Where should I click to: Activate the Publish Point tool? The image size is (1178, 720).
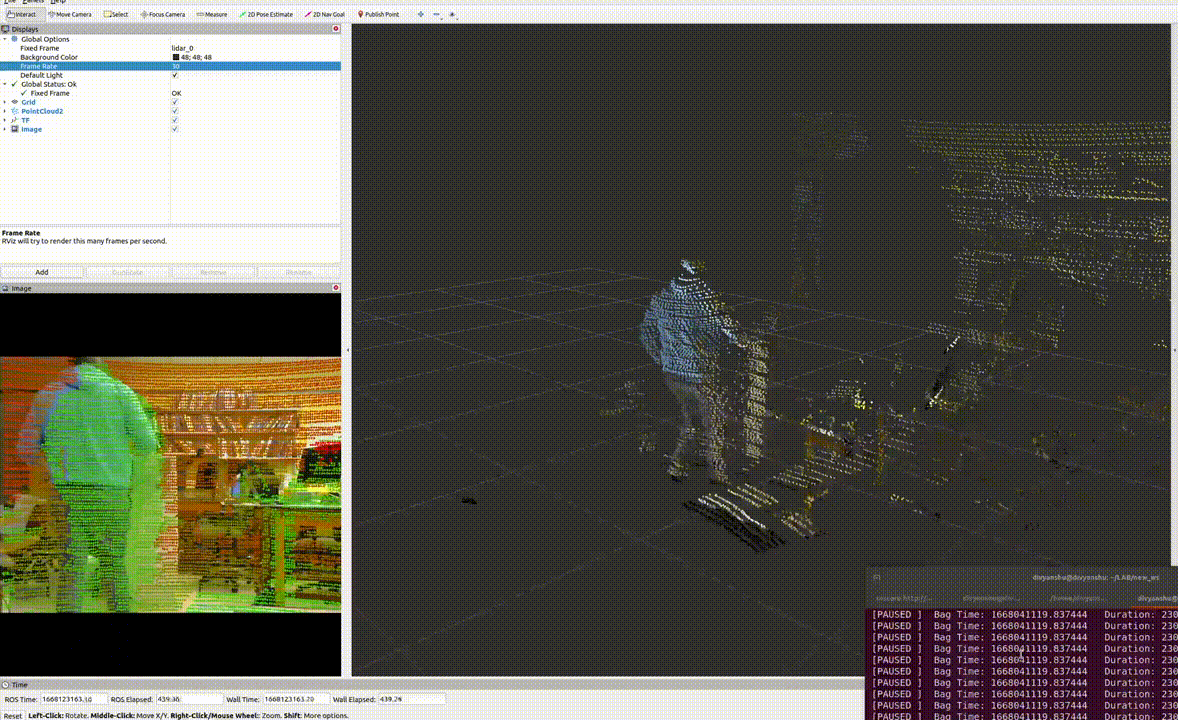[378, 14]
